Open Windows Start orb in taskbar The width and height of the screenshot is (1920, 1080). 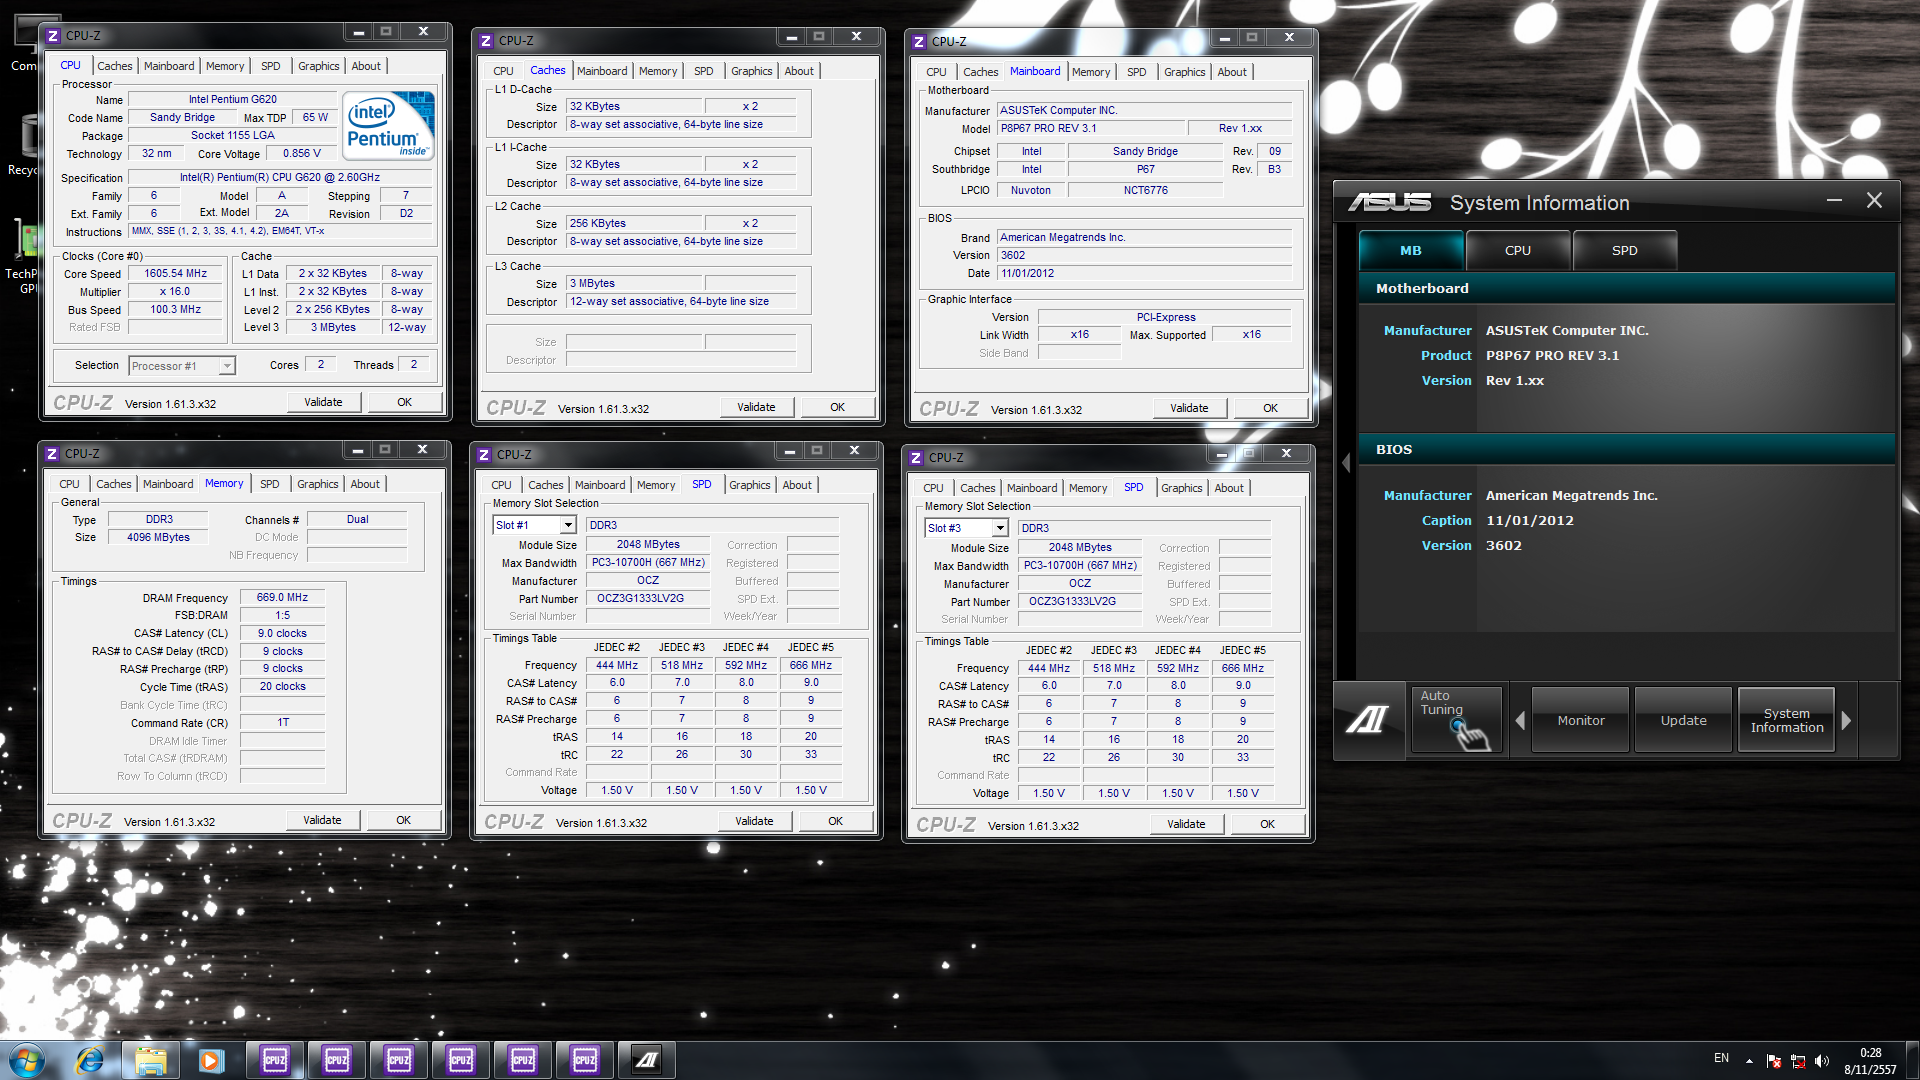tap(27, 1060)
